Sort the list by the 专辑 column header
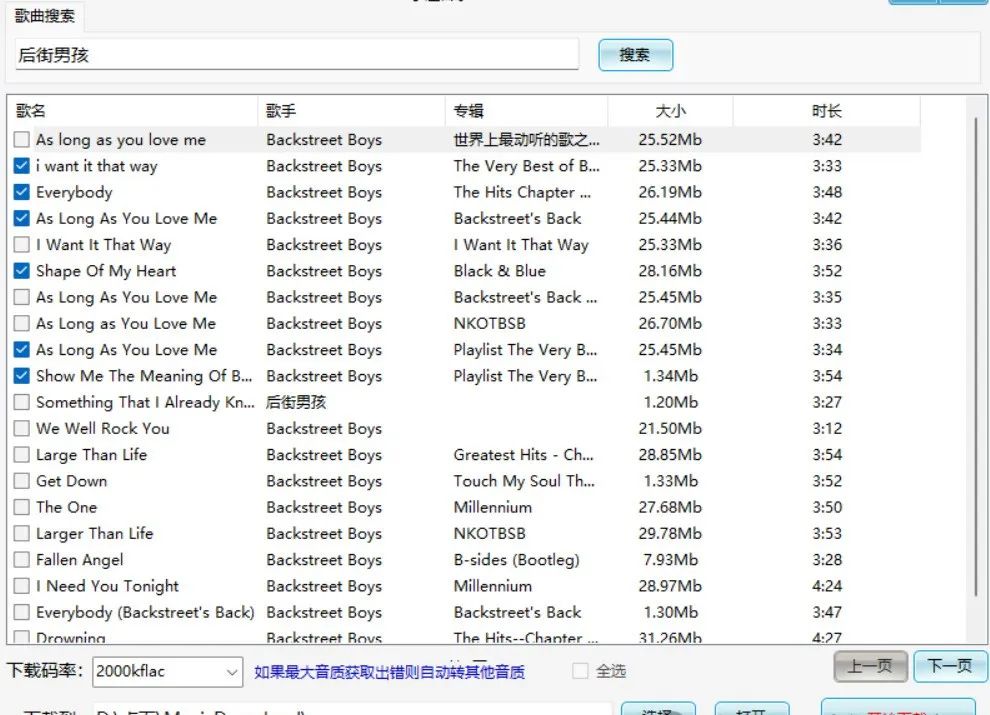The width and height of the screenshot is (990, 715). [527, 111]
